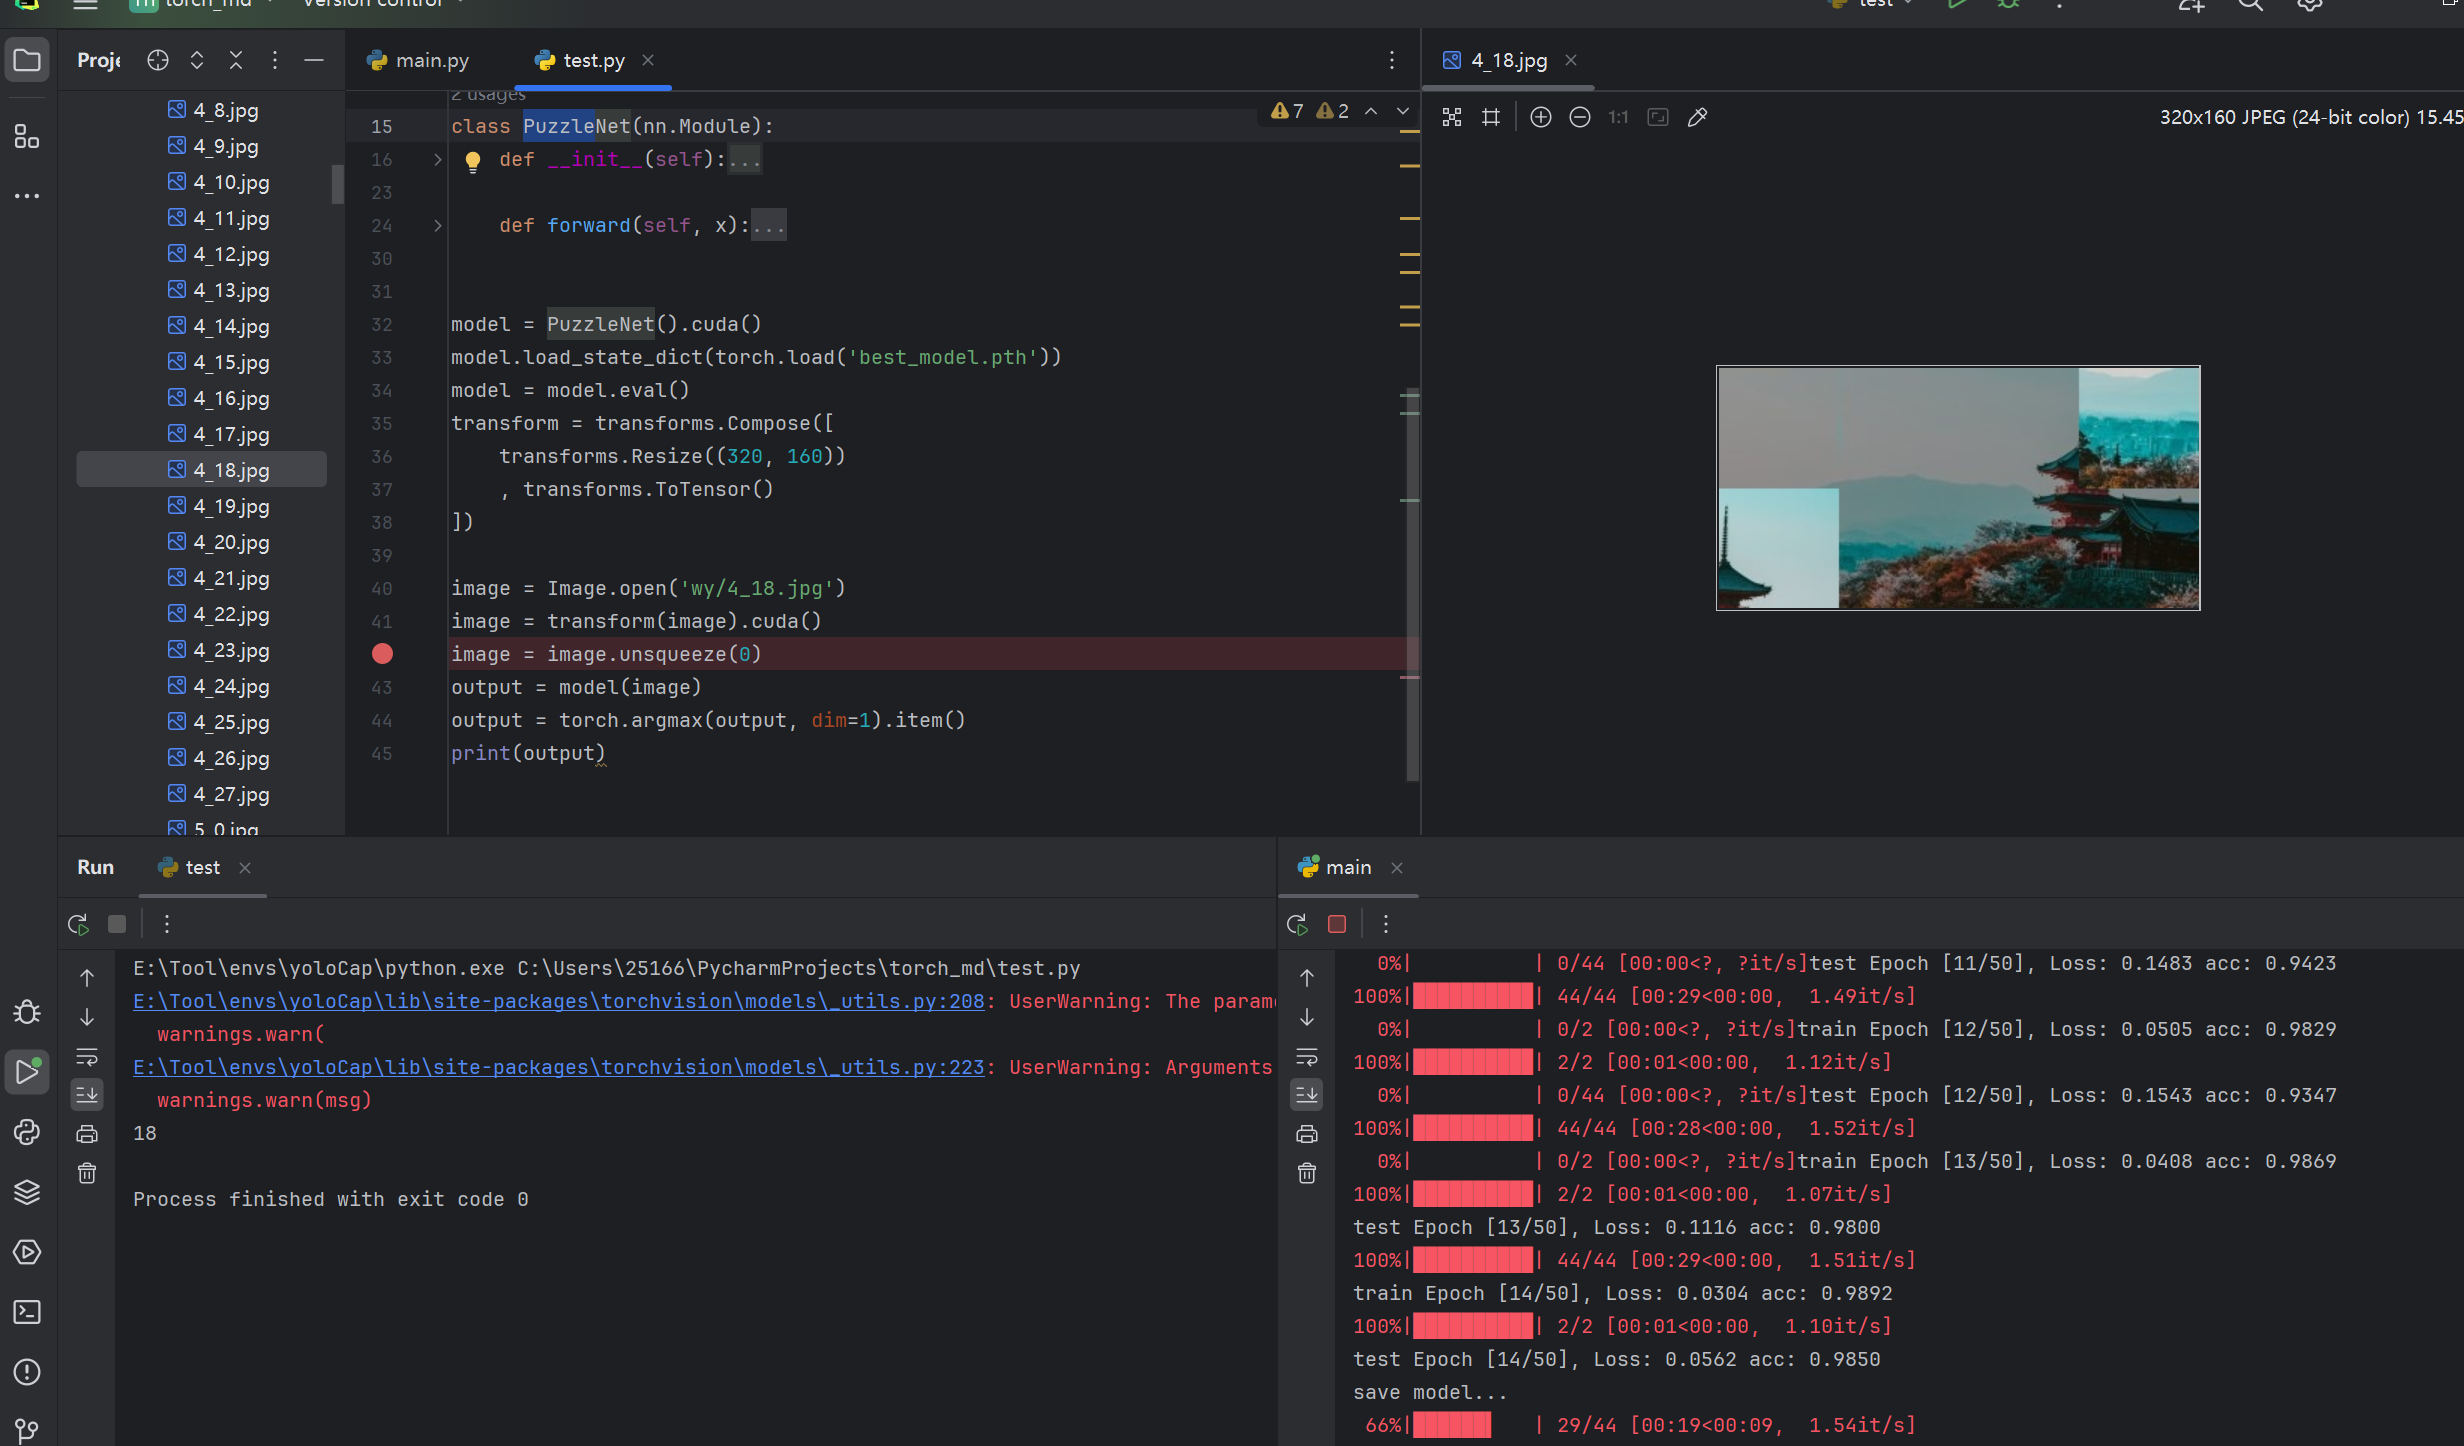Open the Git version control window
Image resolution: width=2464 pixels, height=1446 pixels.
[x=27, y=1430]
